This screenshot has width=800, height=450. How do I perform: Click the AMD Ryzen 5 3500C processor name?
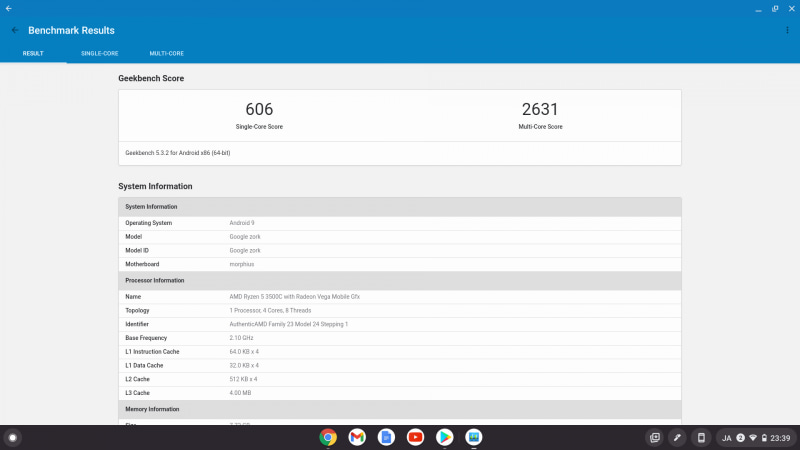click(294, 296)
